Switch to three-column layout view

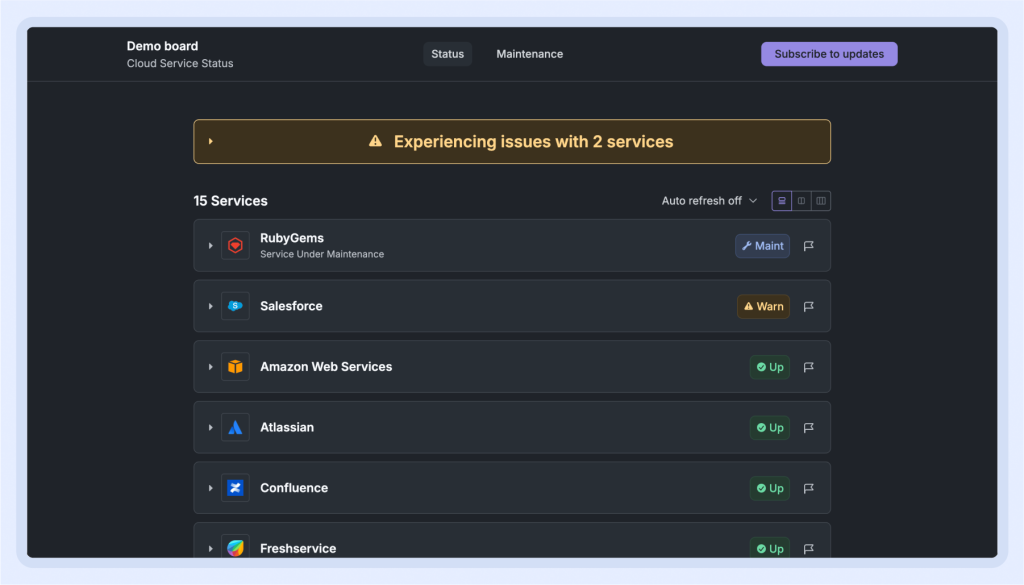[x=821, y=201]
